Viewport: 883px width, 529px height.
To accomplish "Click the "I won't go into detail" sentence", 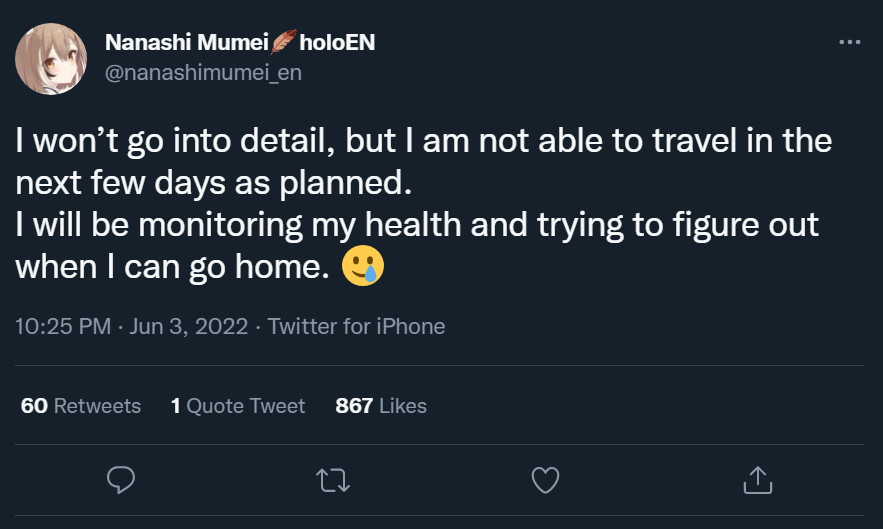I will (180, 141).
